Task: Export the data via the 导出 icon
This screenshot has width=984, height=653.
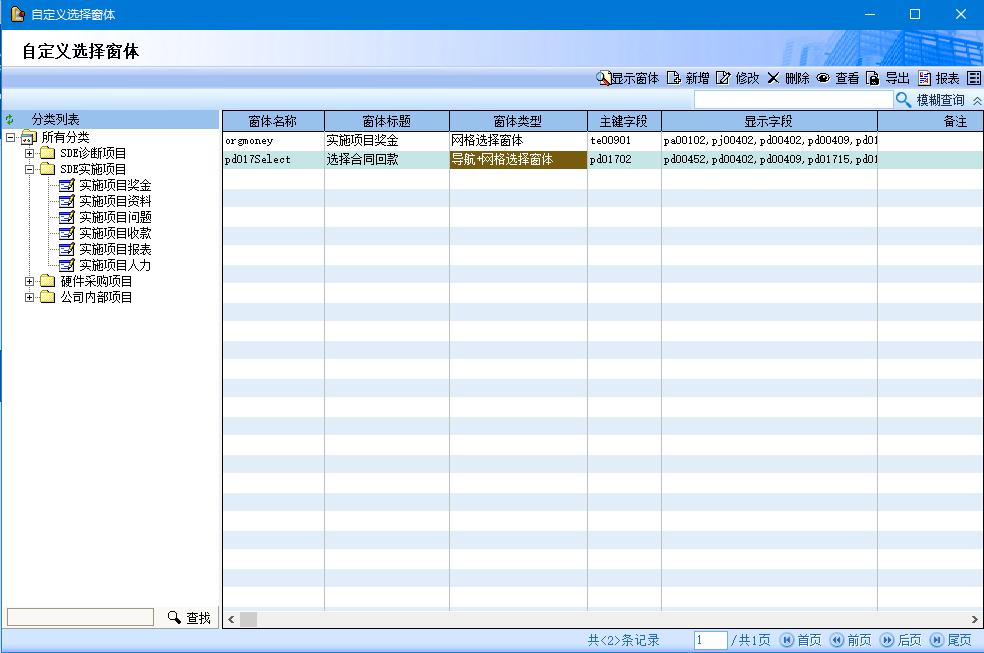Action: coord(873,78)
